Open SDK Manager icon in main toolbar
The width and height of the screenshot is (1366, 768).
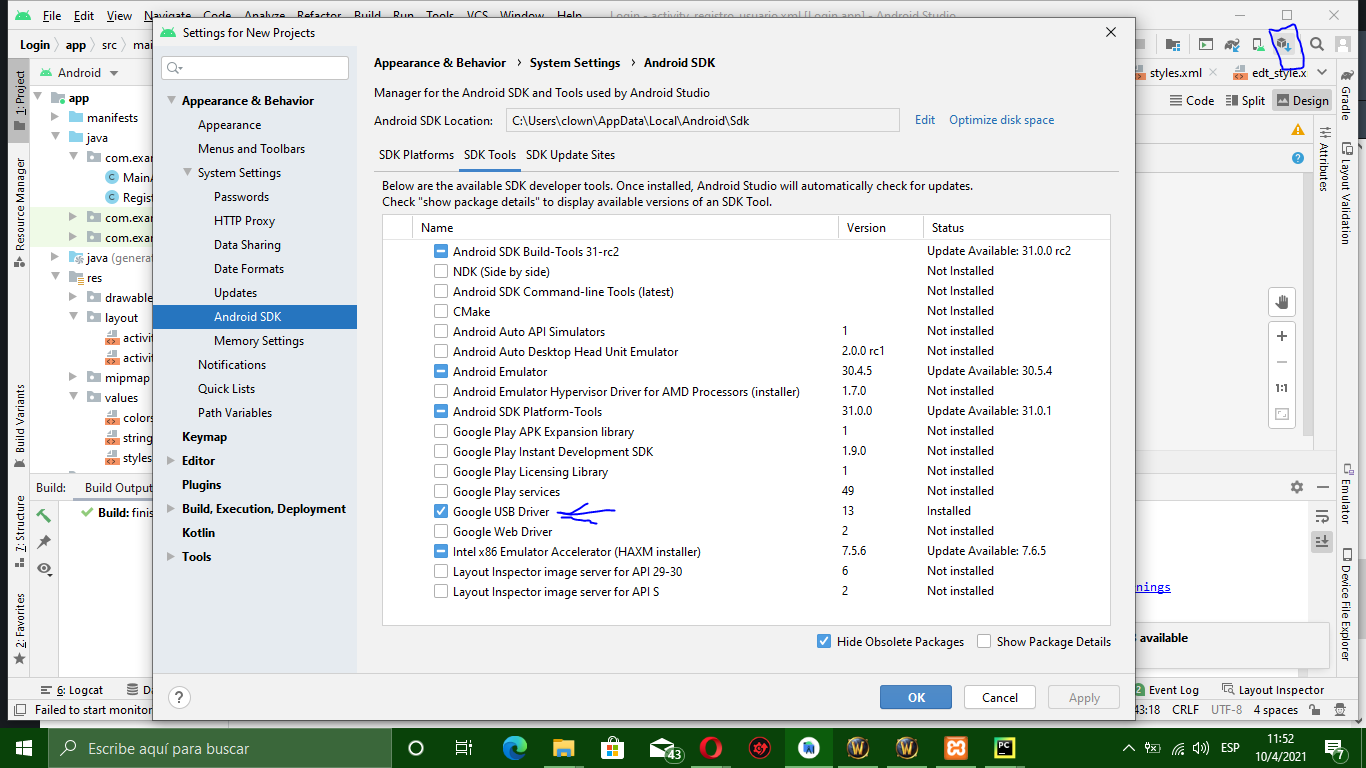(1284, 44)
